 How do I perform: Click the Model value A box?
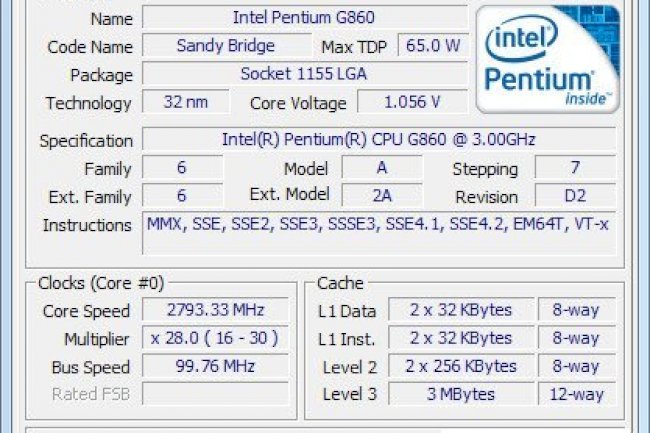tap(381, 168)
